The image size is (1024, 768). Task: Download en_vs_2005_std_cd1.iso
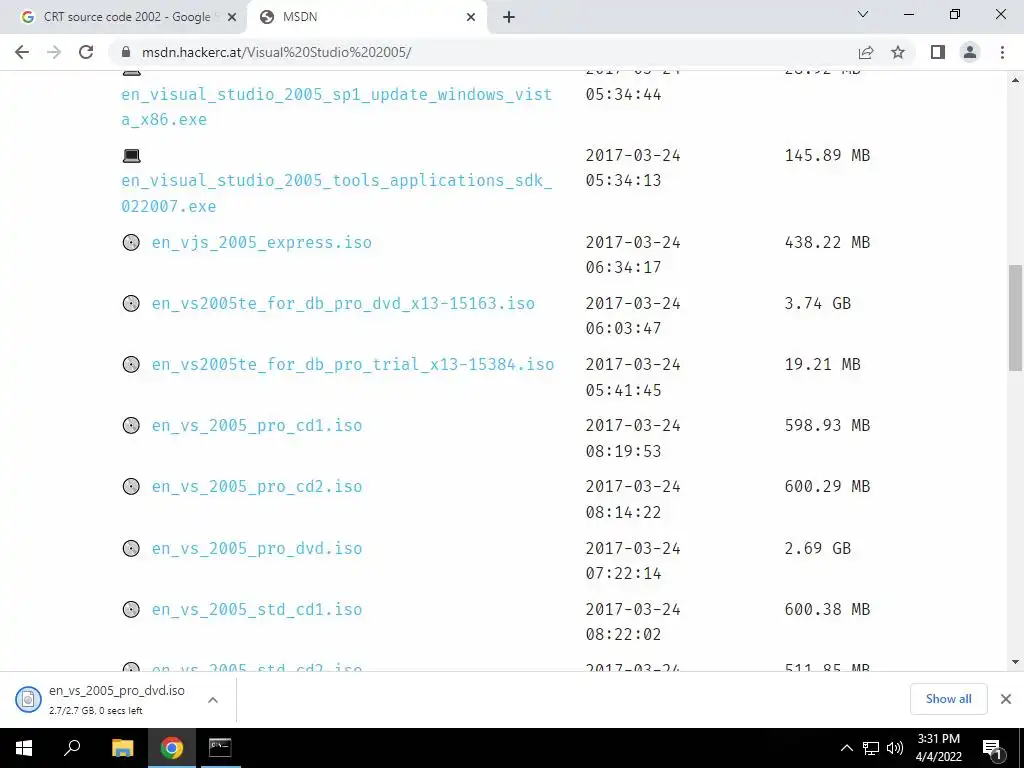pyautogui.click(x=257, y=609)
